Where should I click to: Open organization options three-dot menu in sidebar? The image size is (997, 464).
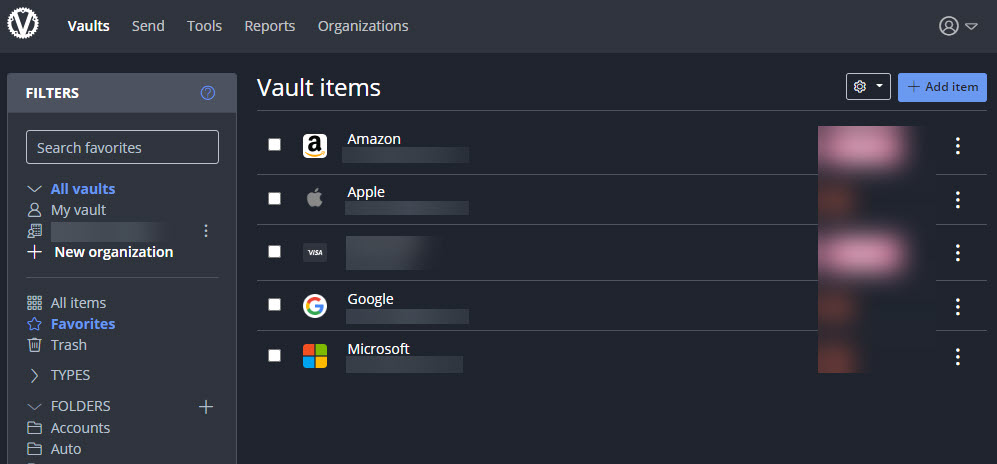205,231
